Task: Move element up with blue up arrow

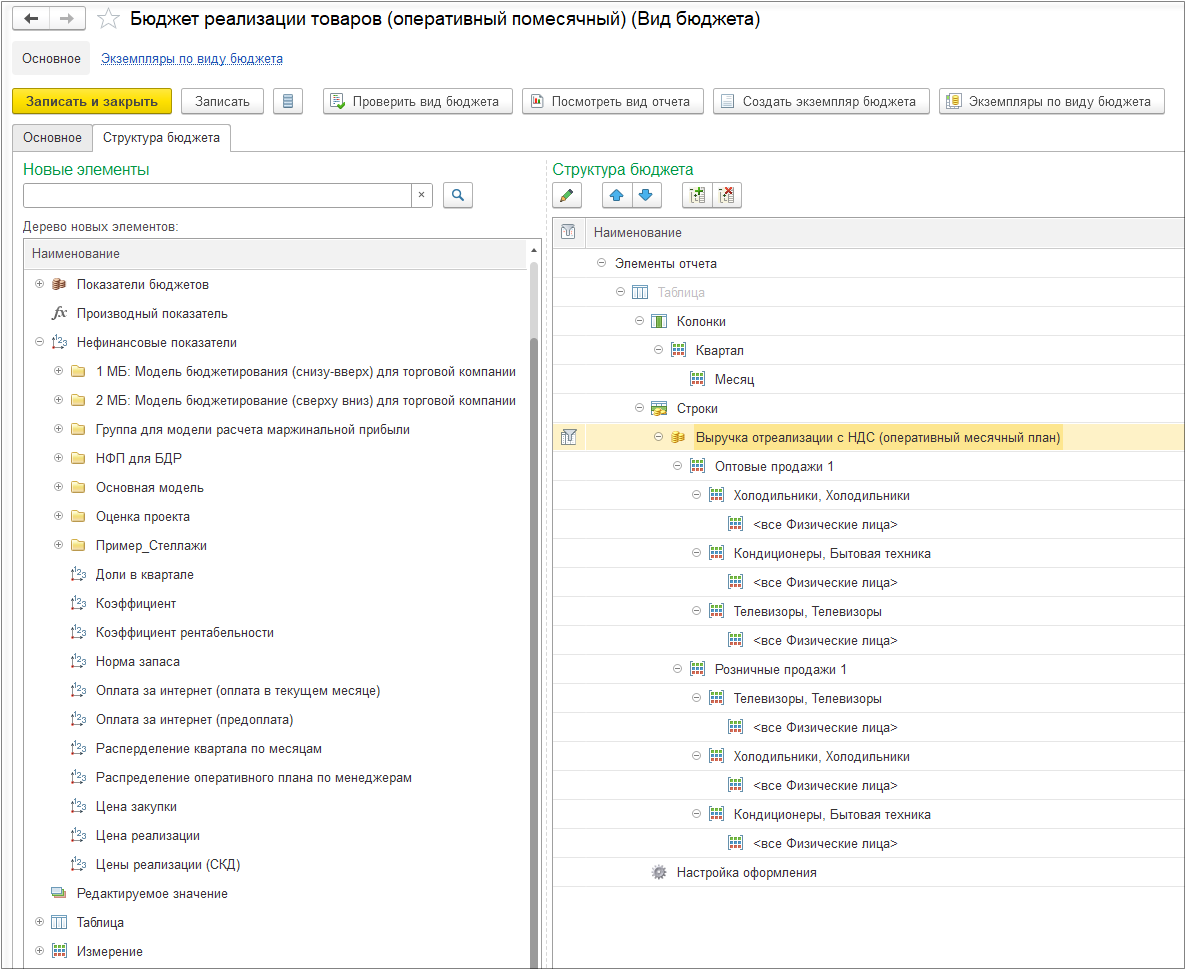Action: [x=617, y=196]
